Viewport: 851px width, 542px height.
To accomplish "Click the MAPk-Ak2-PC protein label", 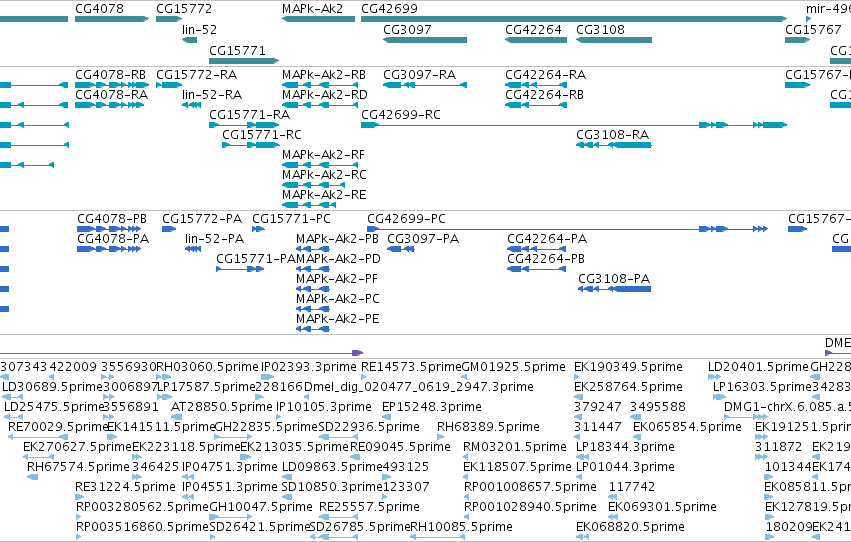I will [338, 299].
